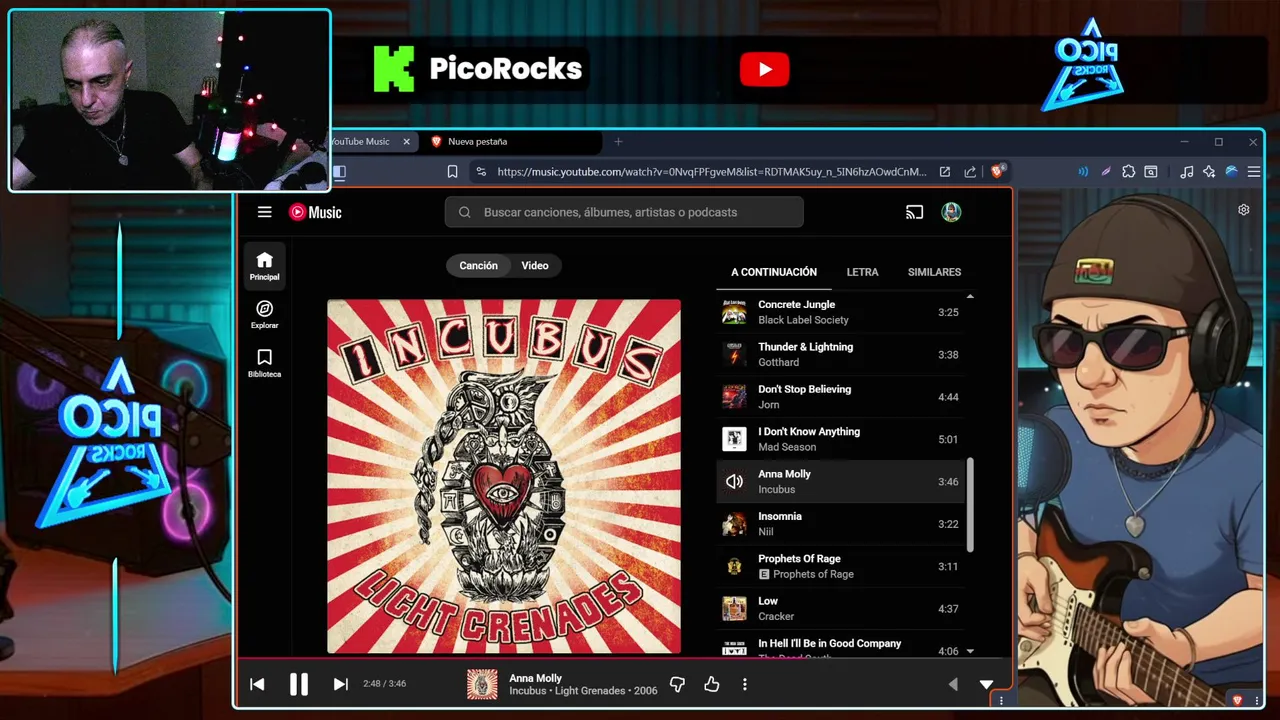Click the browser URL address bar
1280x720 pixels.
pyautogui.click(x=711, y=171)
